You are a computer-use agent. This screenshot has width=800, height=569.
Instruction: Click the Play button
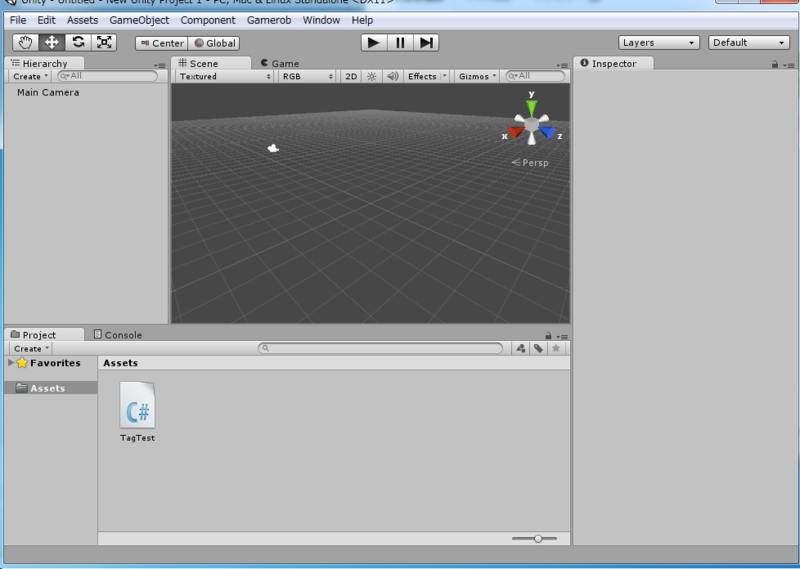373,43
